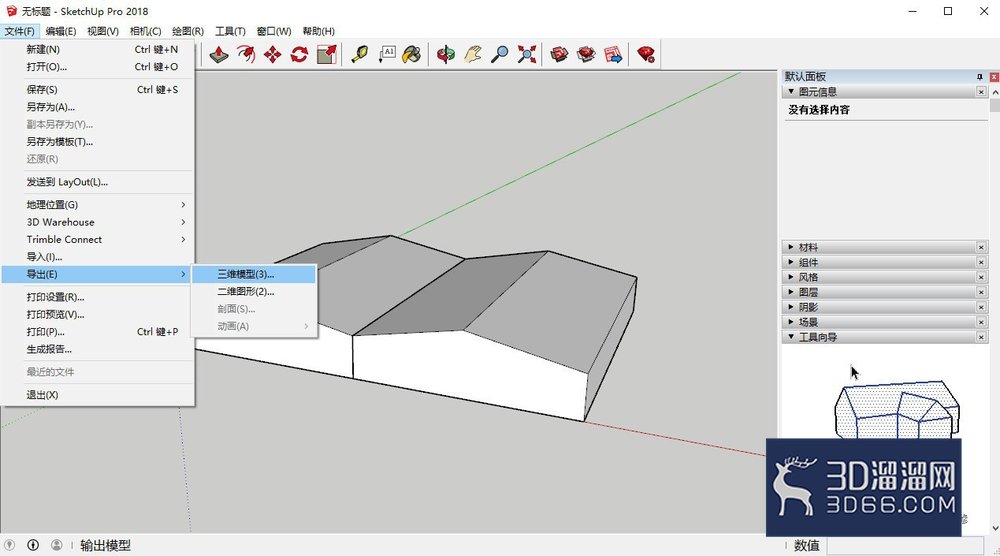Open the 3D Warehouse submenu in file menu

[x=97, y=222]
